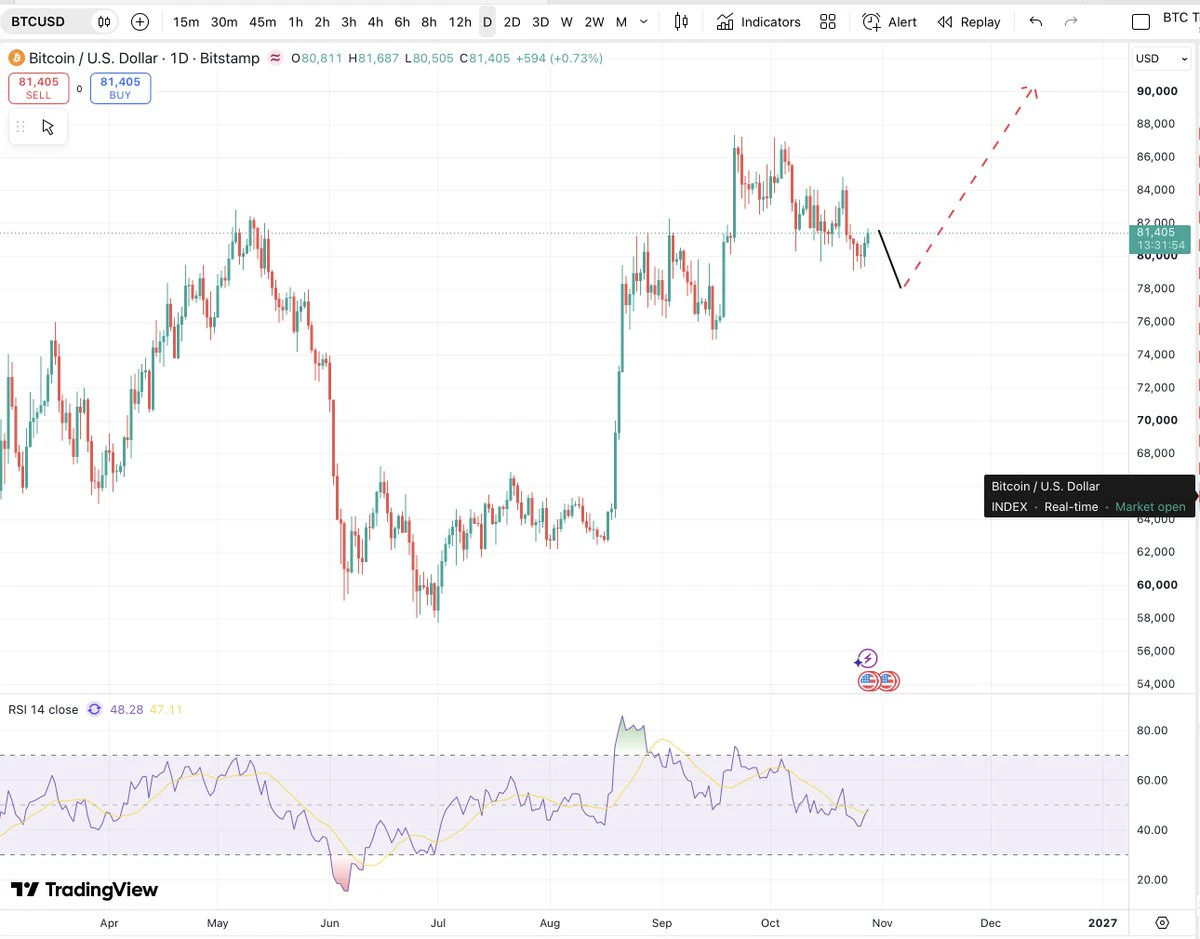Choose the 4h timeframe
The width and height of the screenshot is (1200, 939).
click(375, 22)
